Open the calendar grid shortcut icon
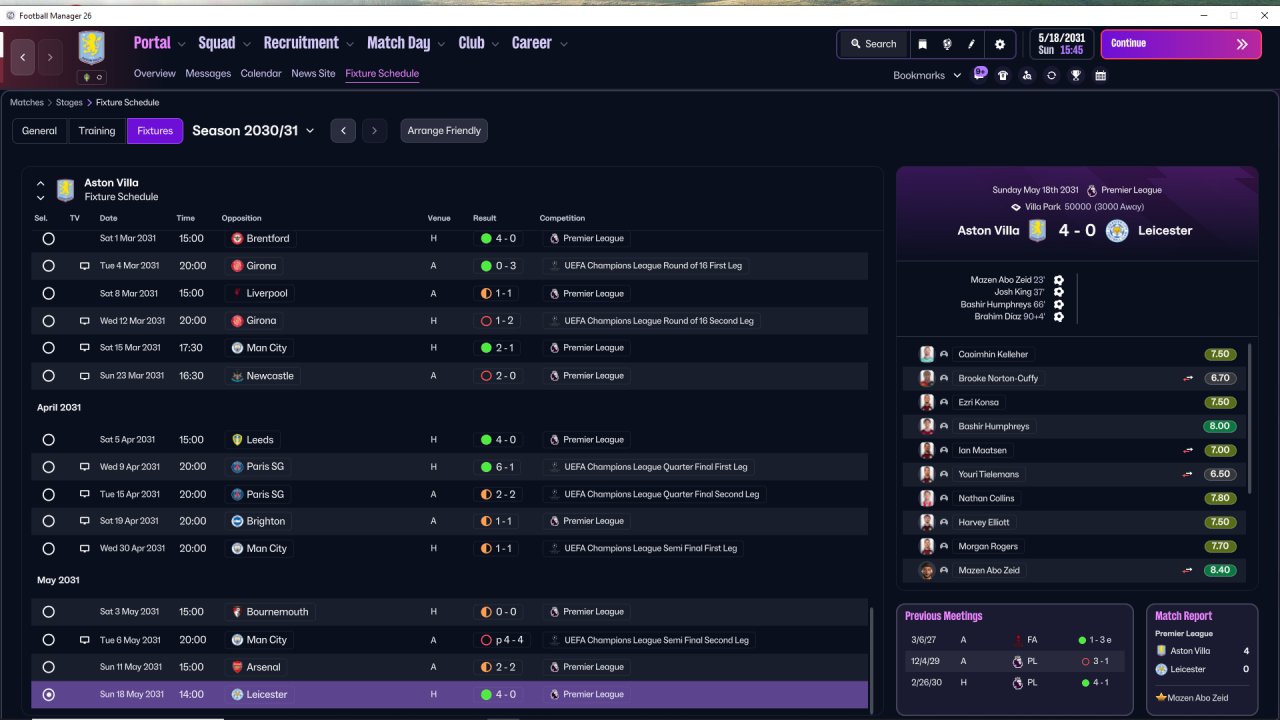 [1100, 75]
